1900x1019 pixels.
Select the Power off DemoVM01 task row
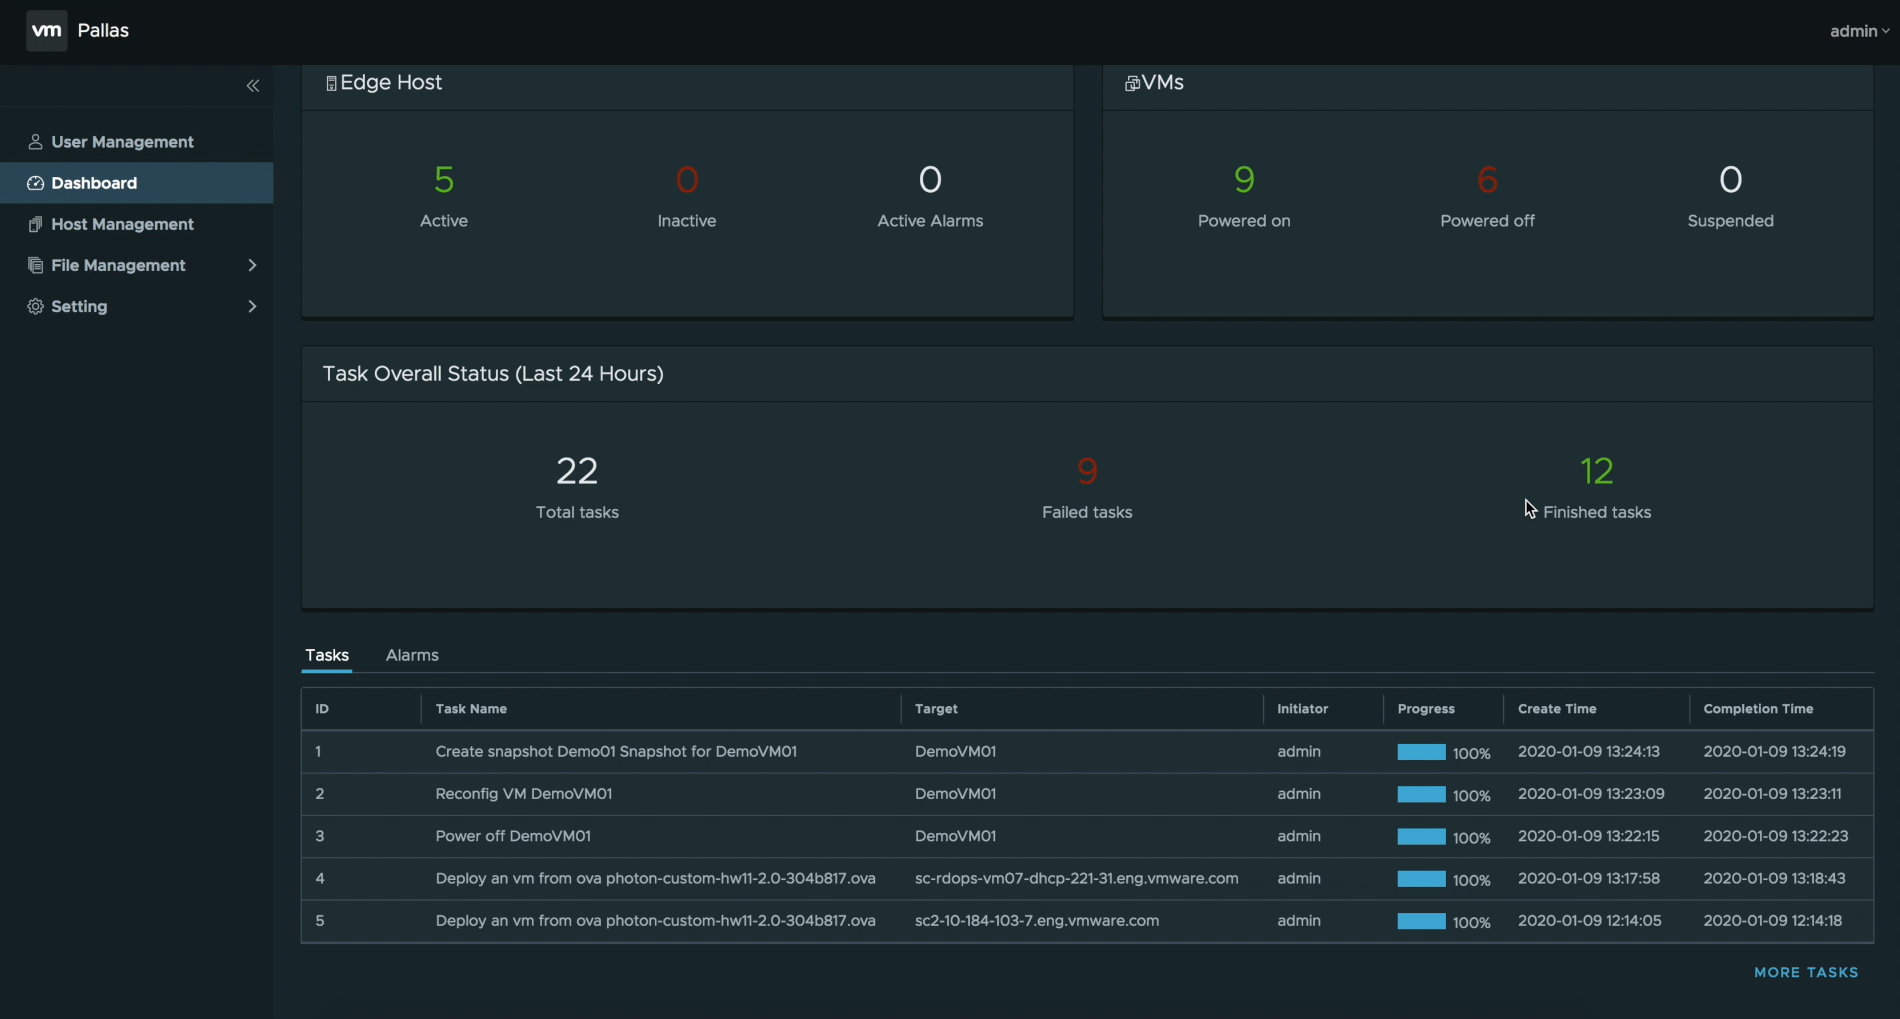click(x=513, y=836)
